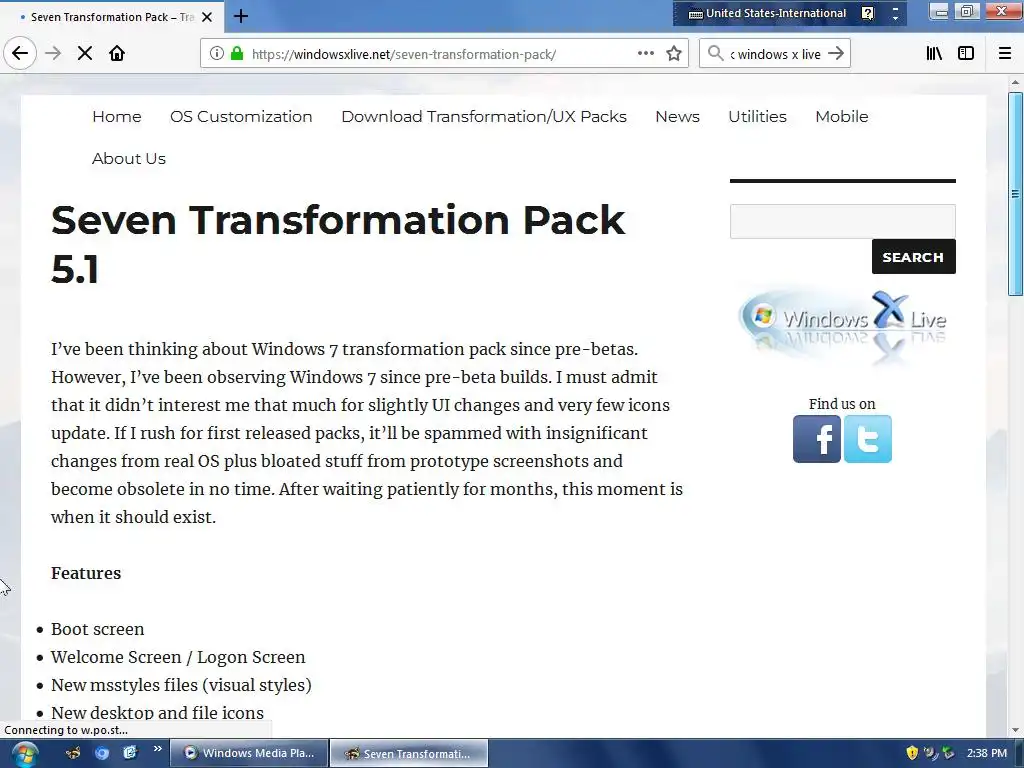Click the site sidebar search field
The width and height of the screenshot is (1024, 768).
(842, 221)
